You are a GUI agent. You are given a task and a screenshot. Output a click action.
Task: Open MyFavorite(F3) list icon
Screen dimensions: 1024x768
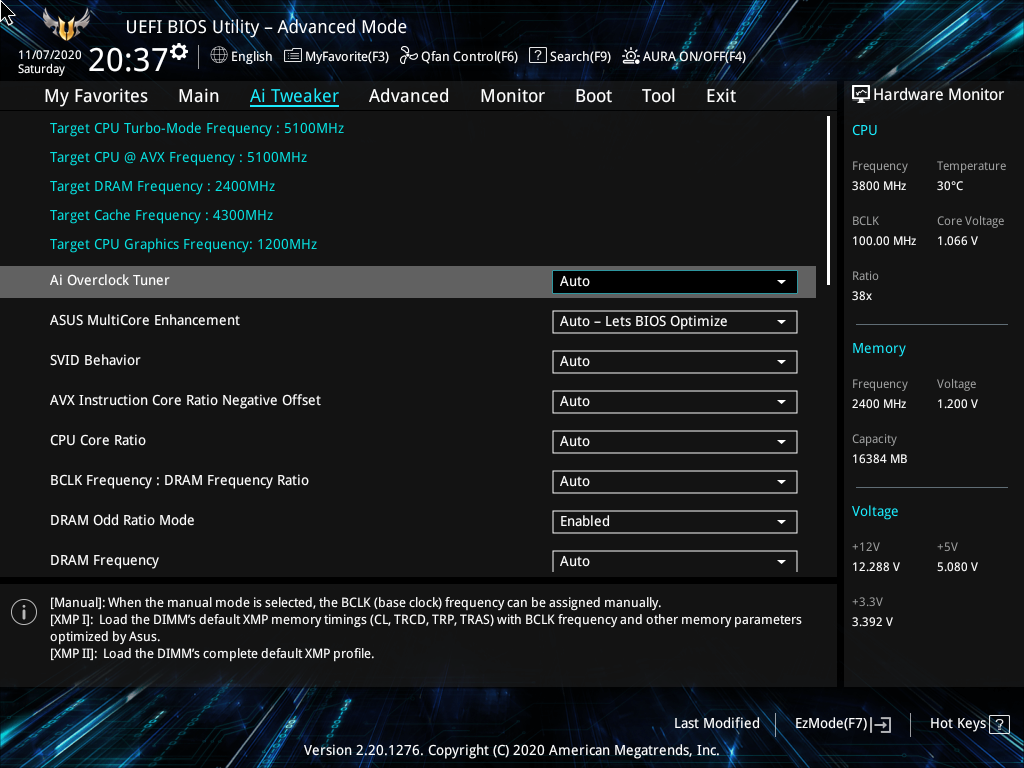pos(293,56)
